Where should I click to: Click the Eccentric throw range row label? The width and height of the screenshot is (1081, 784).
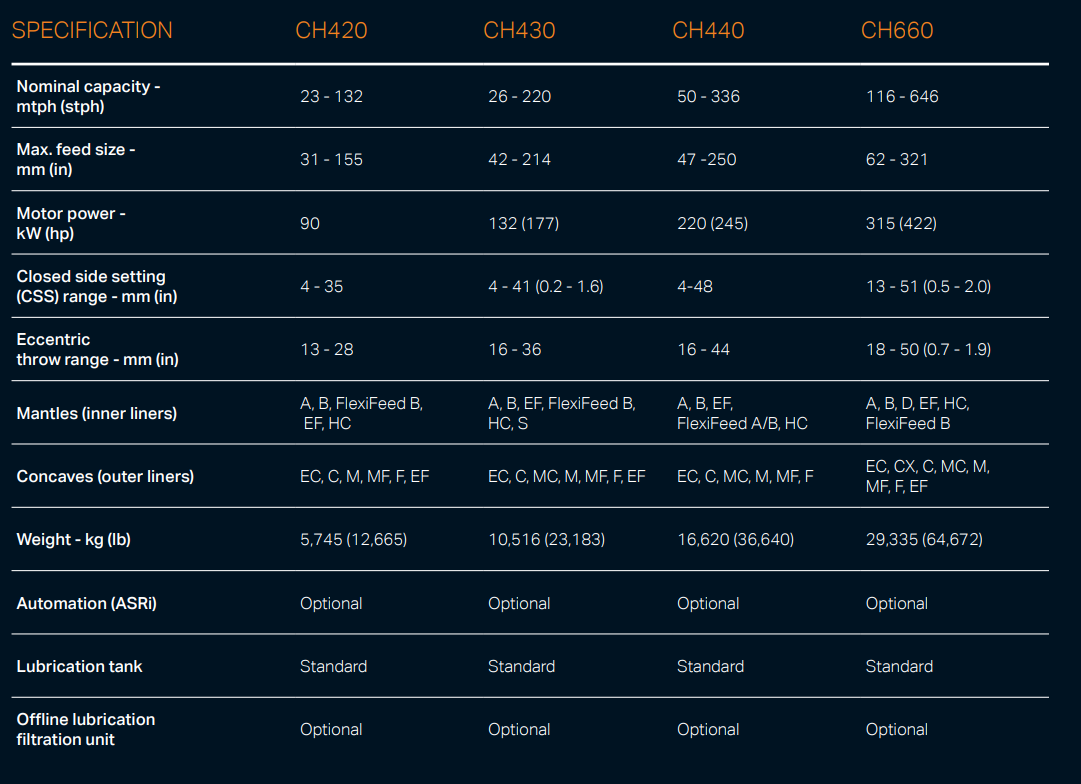coord(97,349)
